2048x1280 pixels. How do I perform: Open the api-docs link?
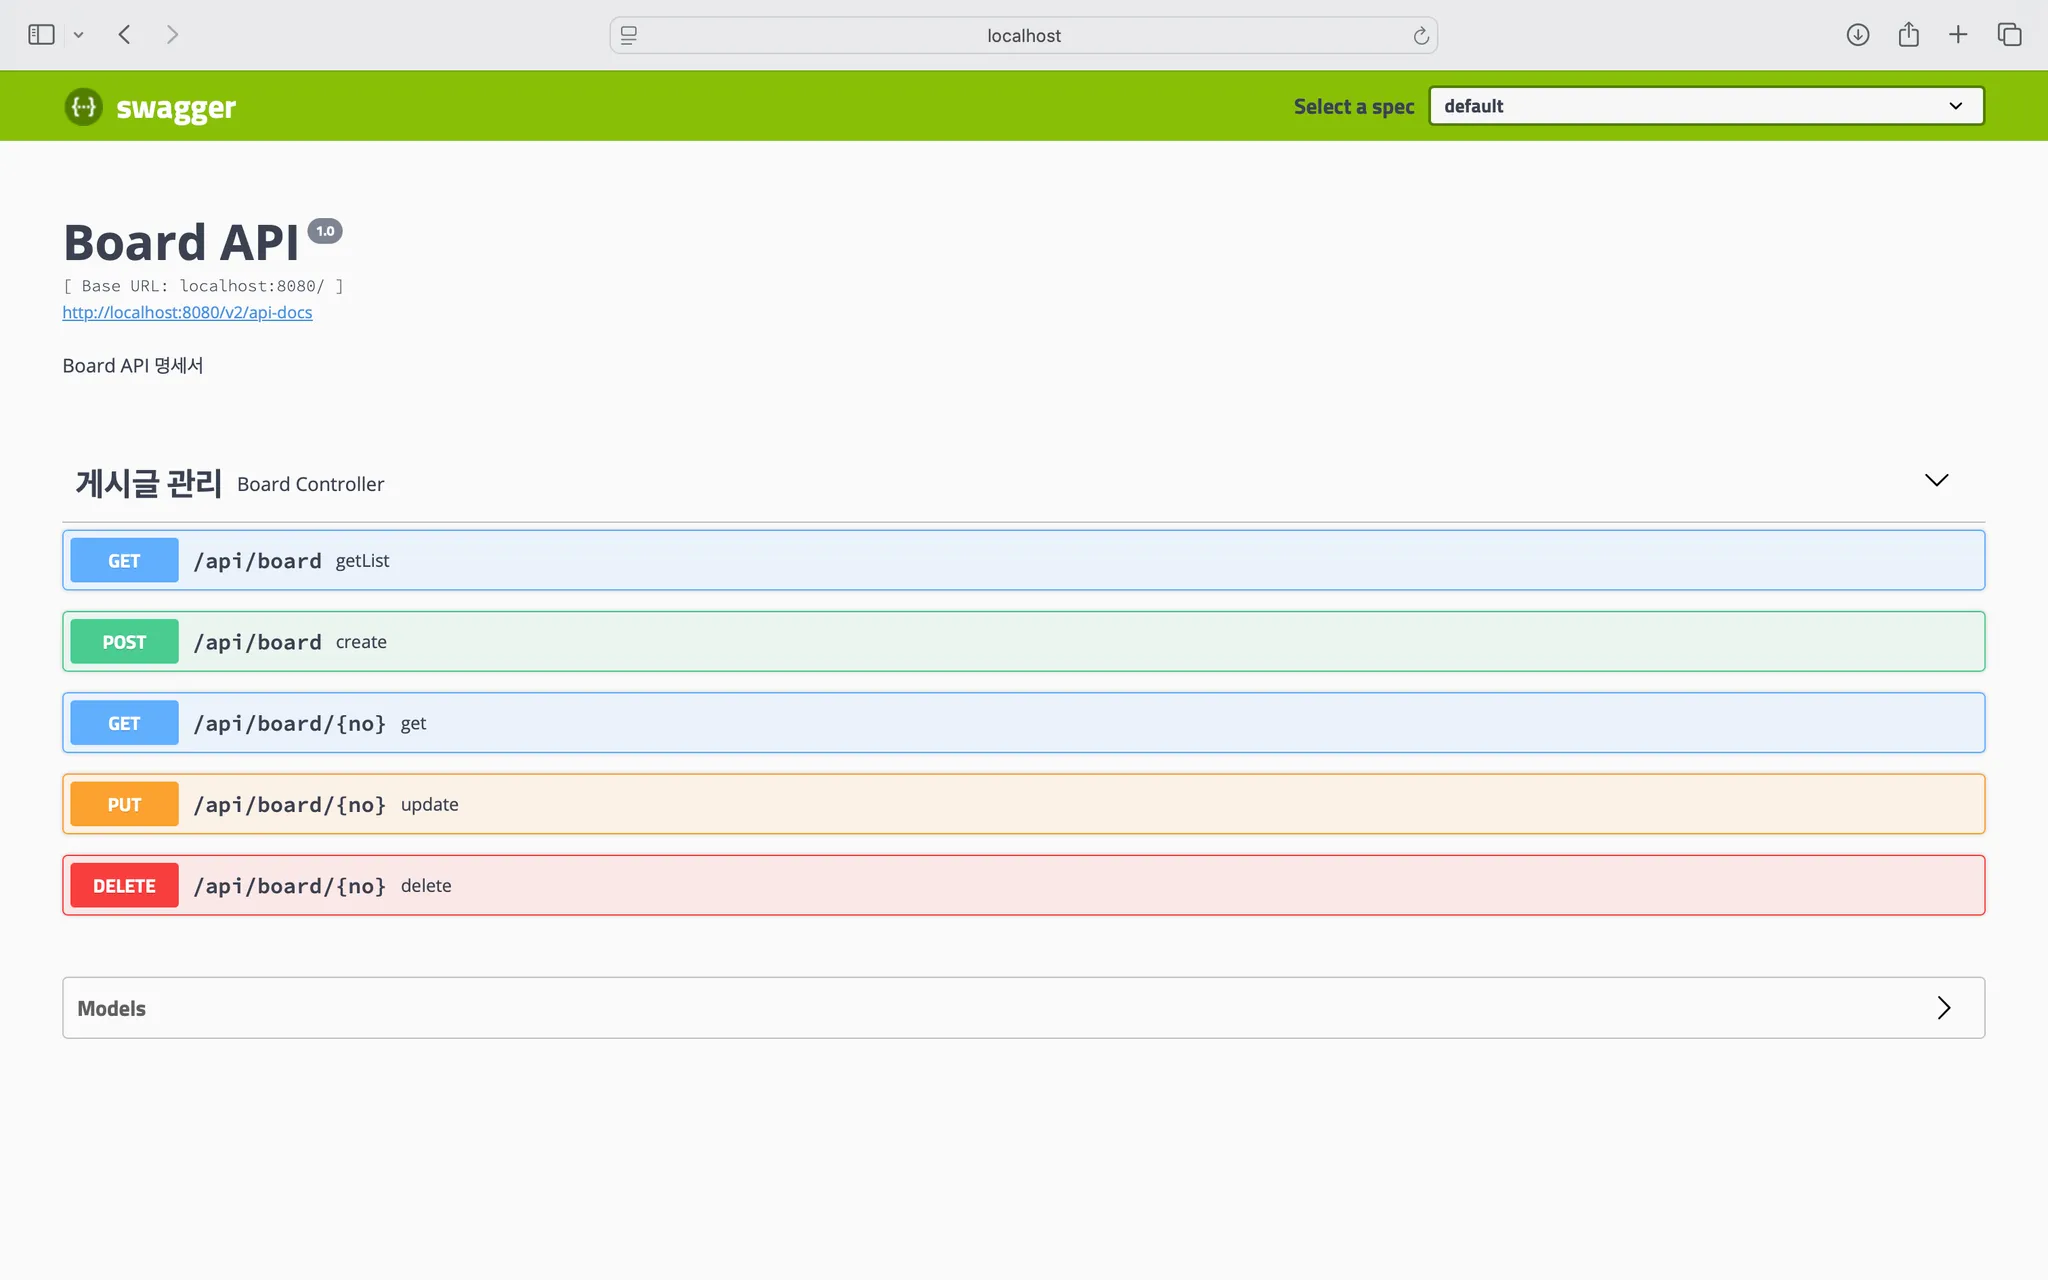[187, 313]
